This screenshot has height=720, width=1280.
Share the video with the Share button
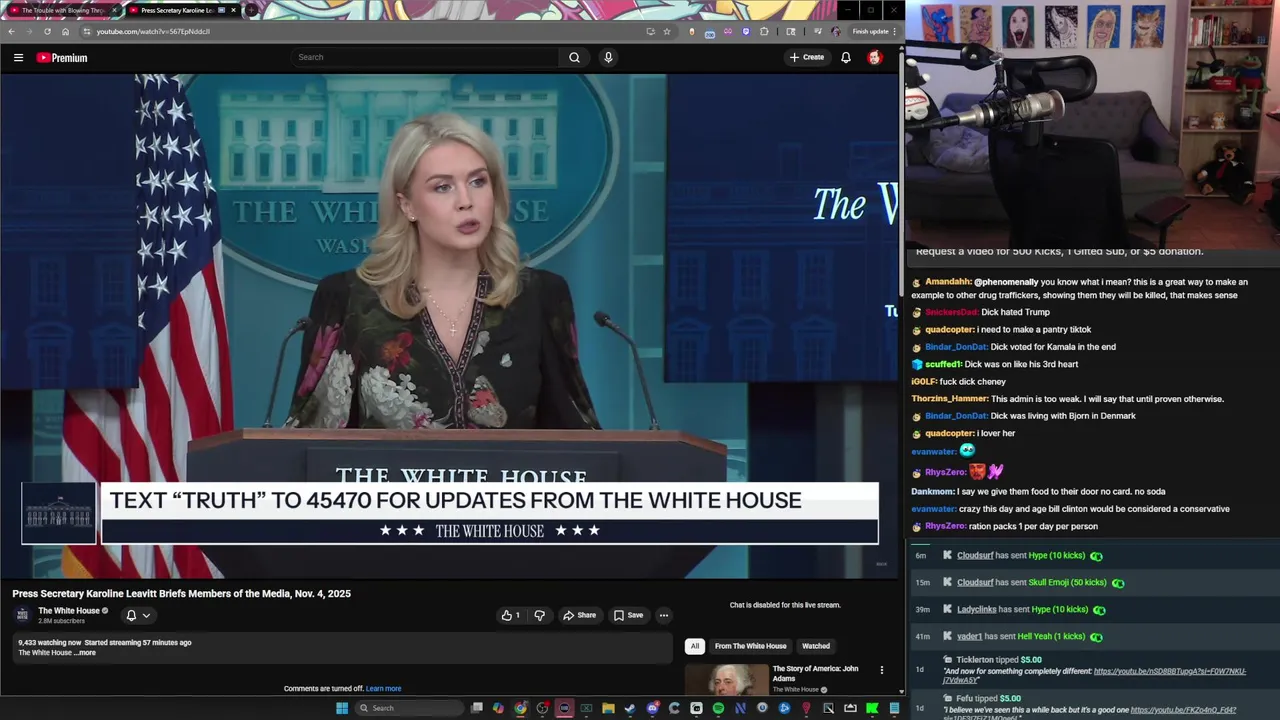point(579,615)
